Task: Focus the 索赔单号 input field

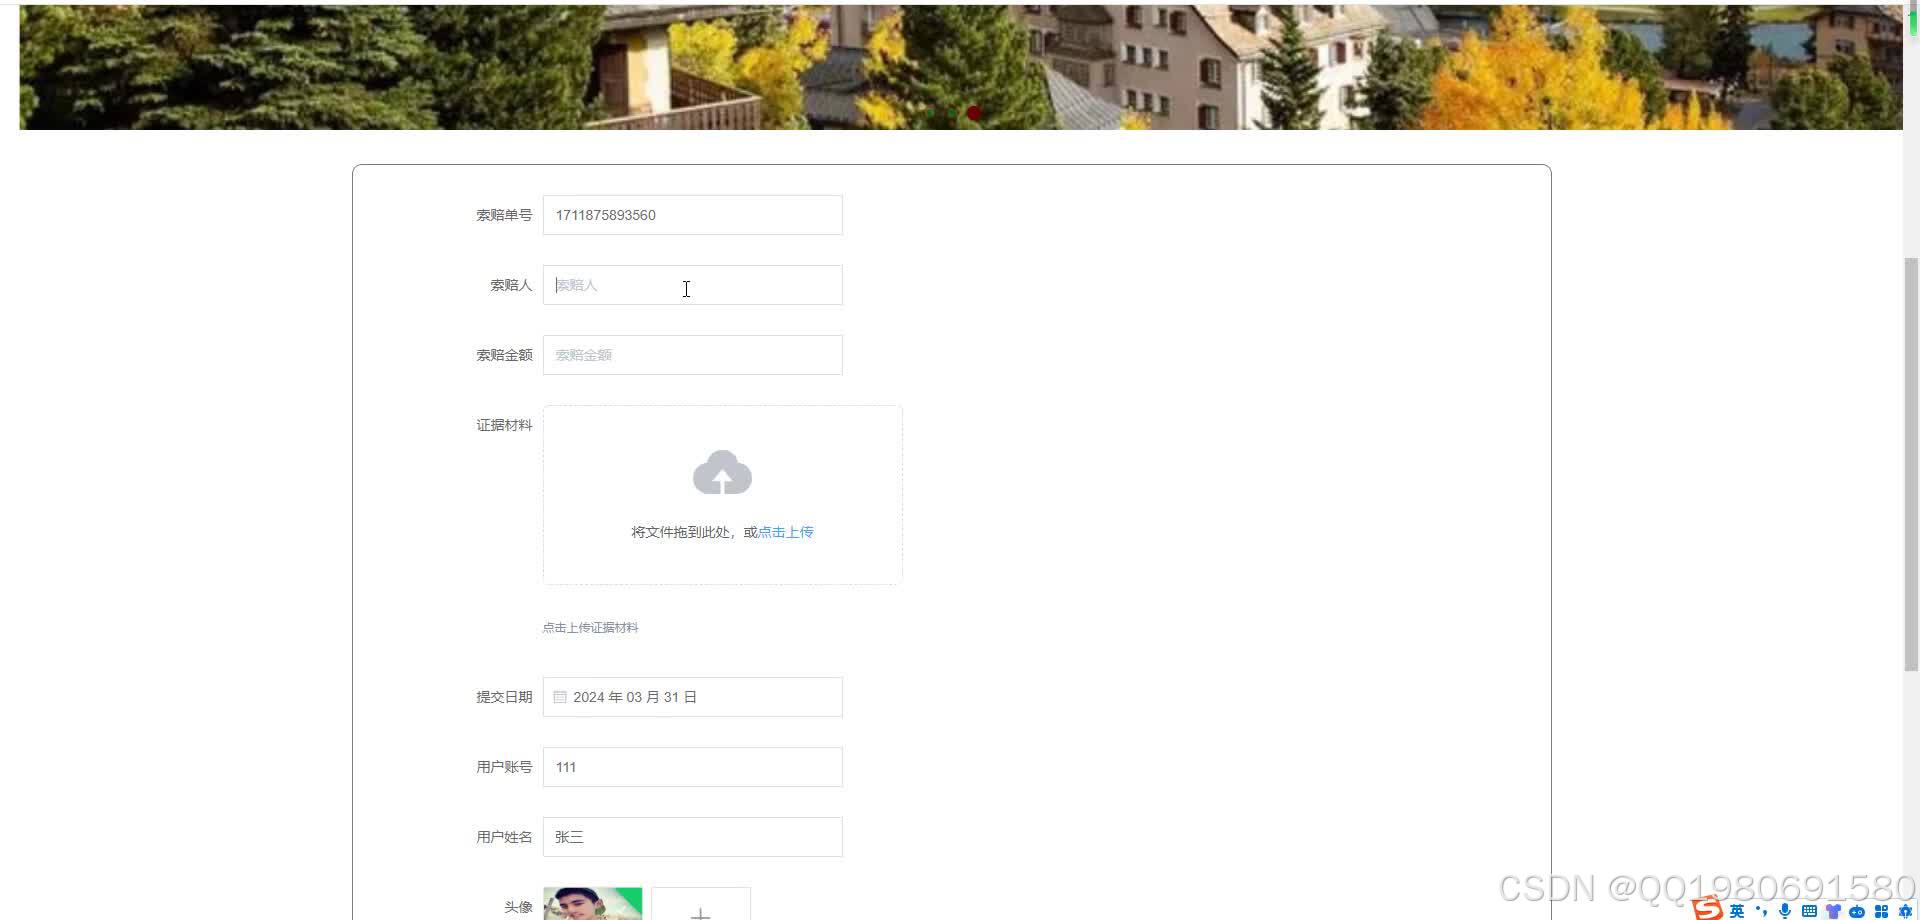Action: 693,215
